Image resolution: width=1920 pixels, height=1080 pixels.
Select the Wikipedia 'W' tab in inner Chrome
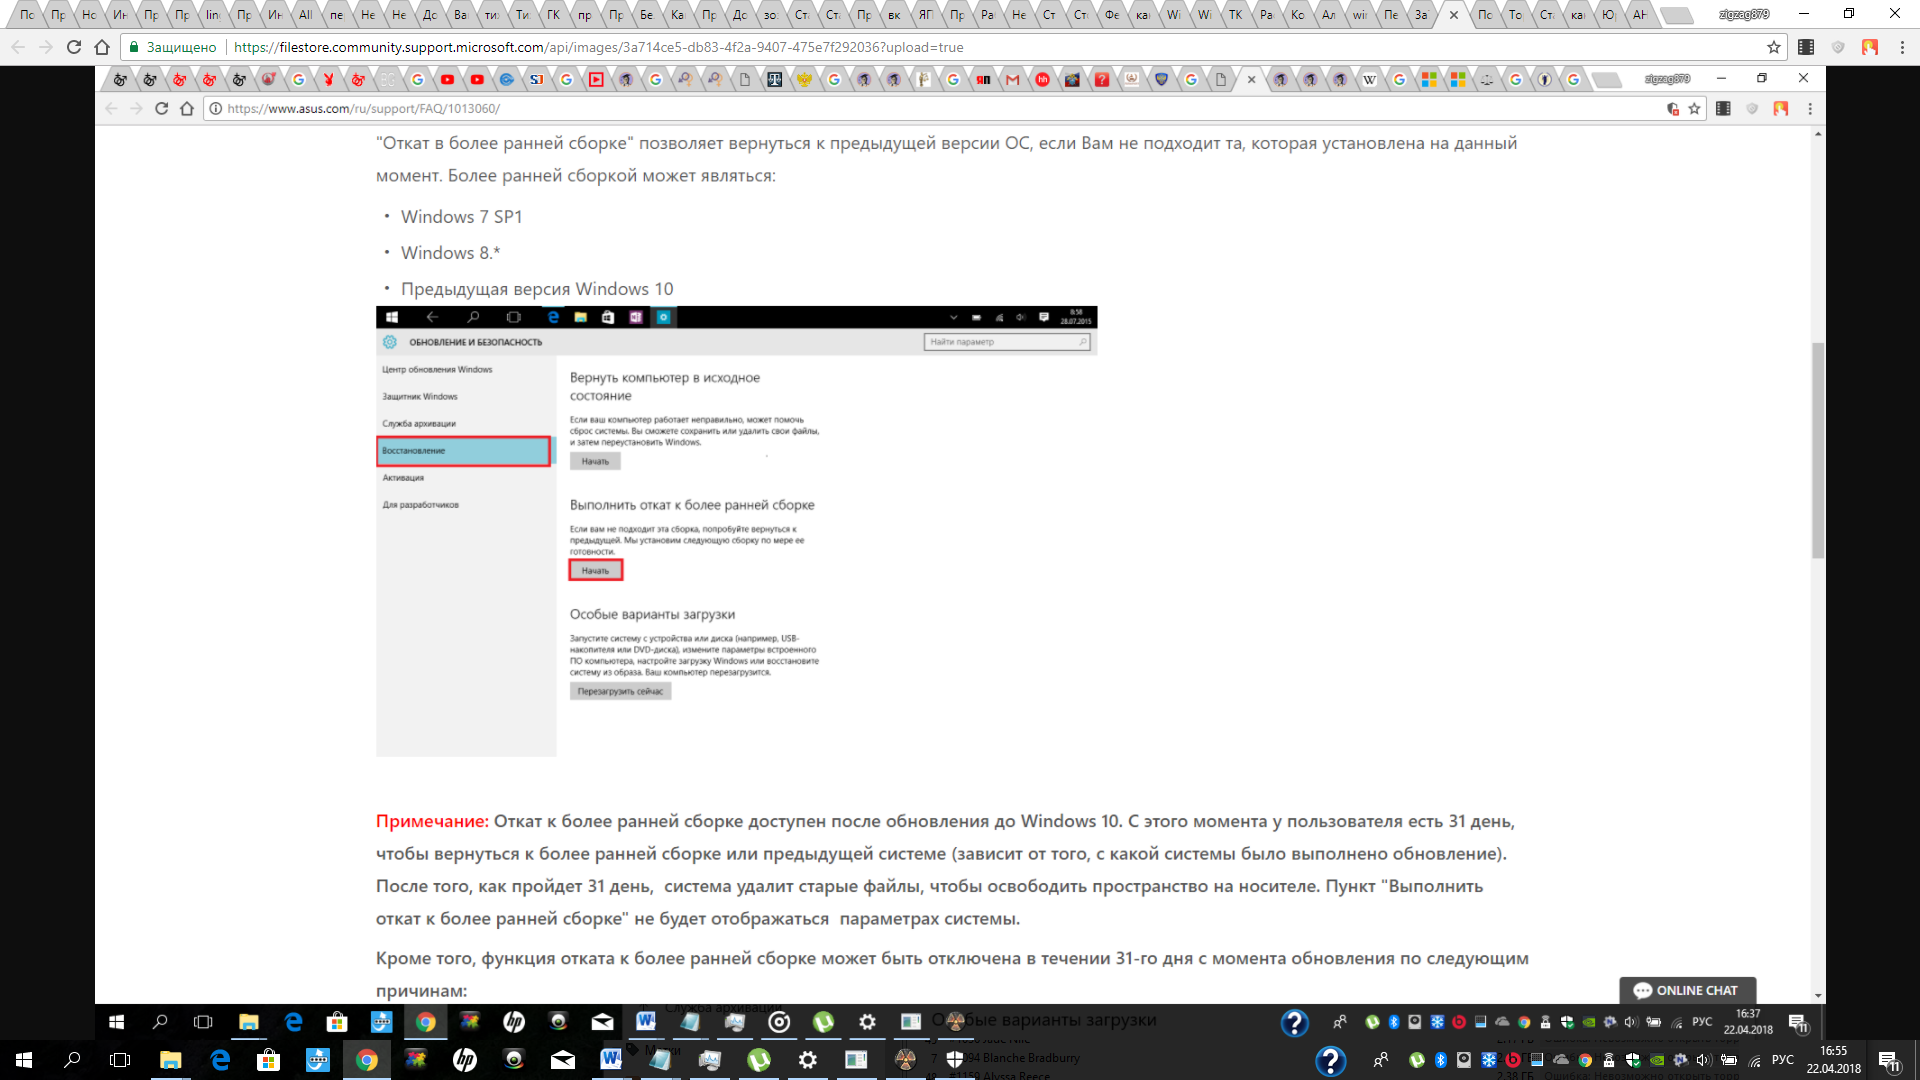(1369, 80)
